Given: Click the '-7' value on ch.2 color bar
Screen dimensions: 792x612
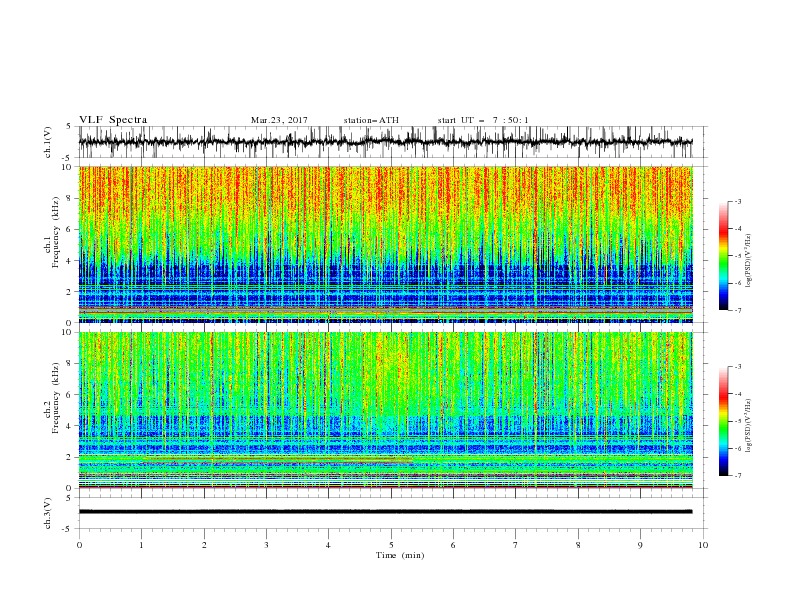Looking at the screenshot, I should click(737, 476).
